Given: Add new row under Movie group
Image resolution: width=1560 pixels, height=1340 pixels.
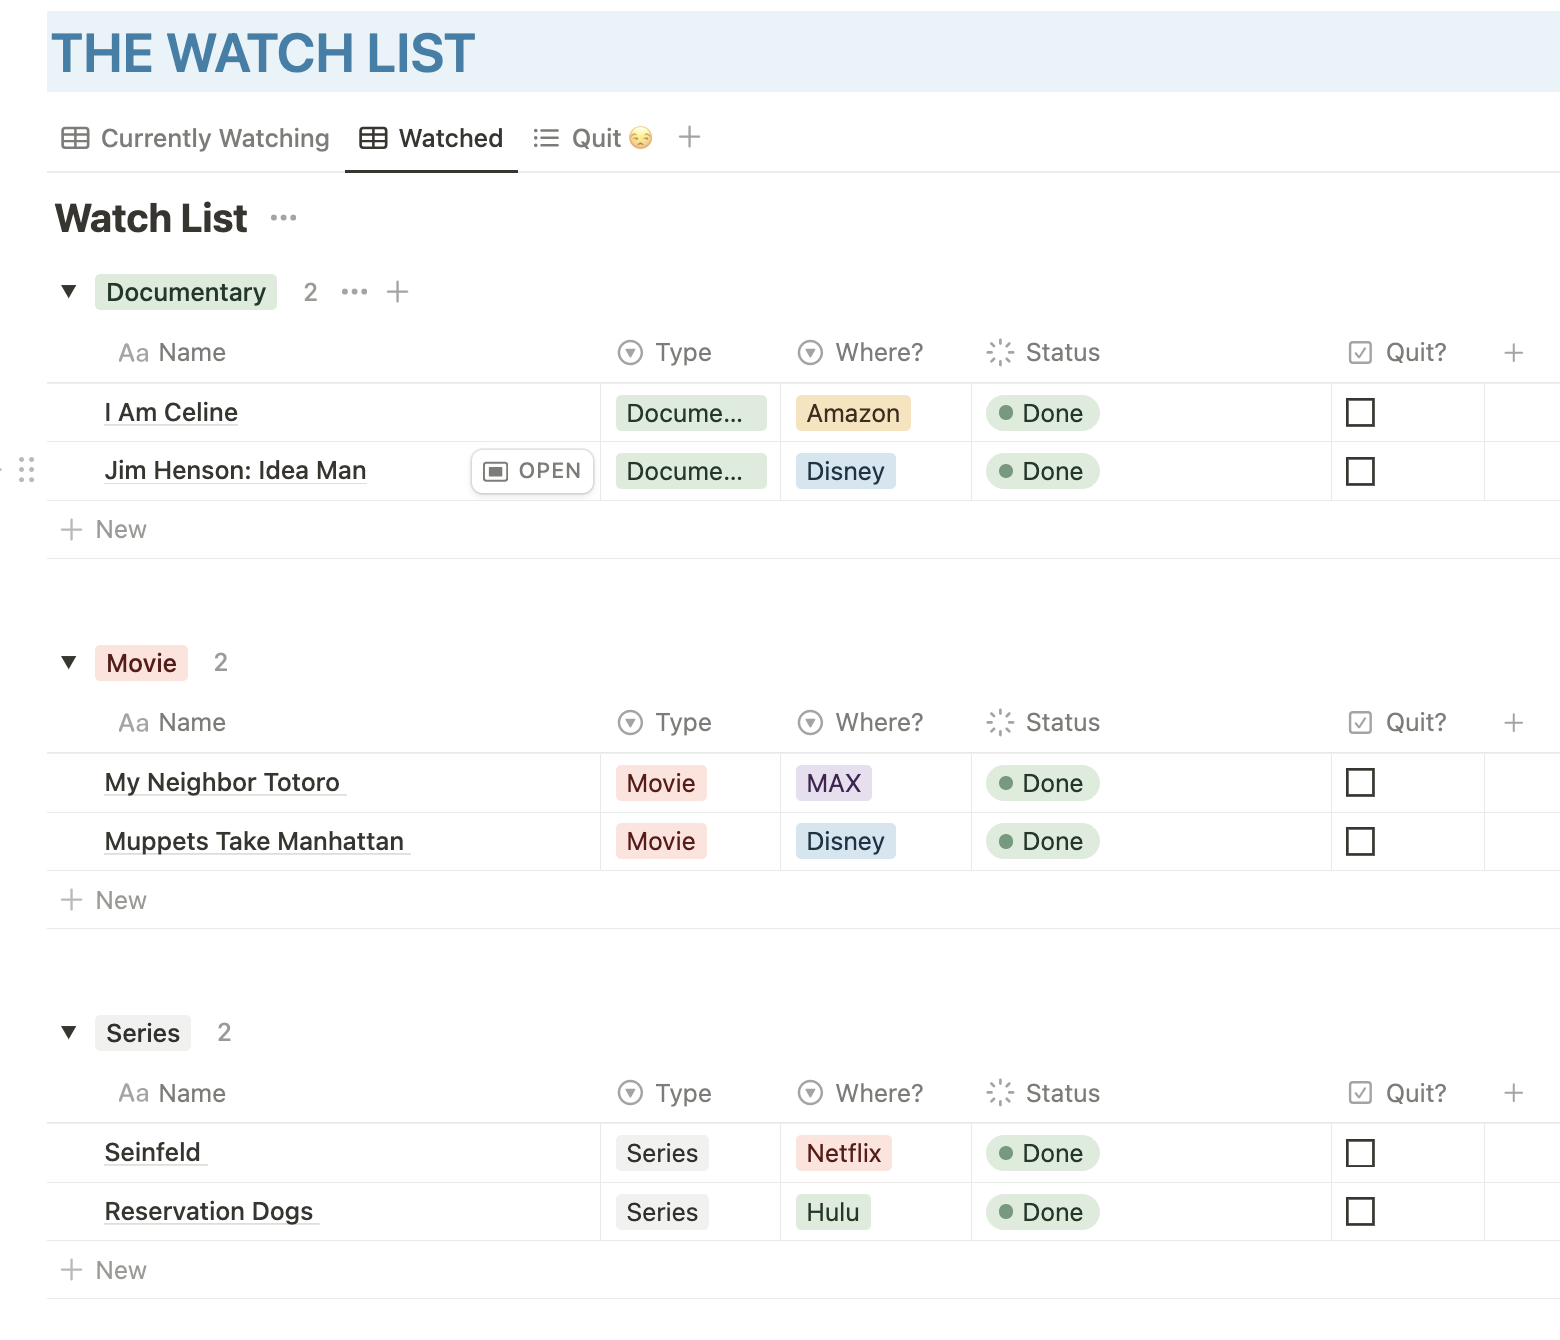Looking at the screenshot, I should pos(104,900).
